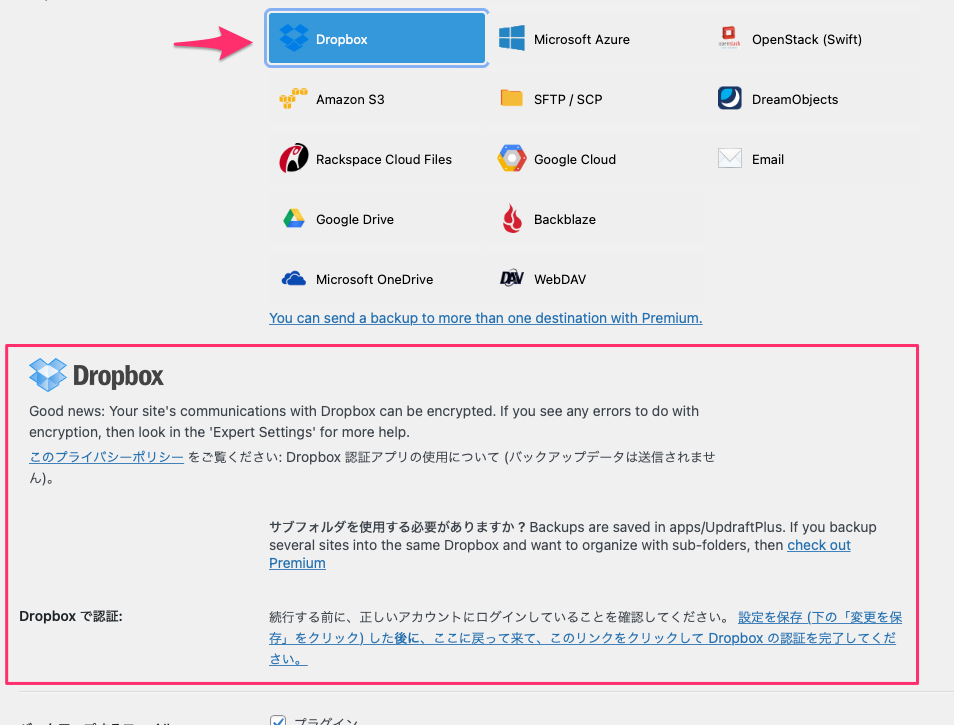
Task: Click the Backblaze flame icon
Action: 512,218
